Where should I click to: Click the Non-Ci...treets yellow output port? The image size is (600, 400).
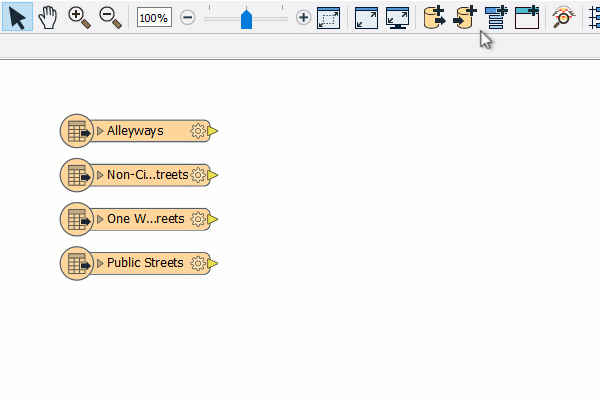(212, 175)
